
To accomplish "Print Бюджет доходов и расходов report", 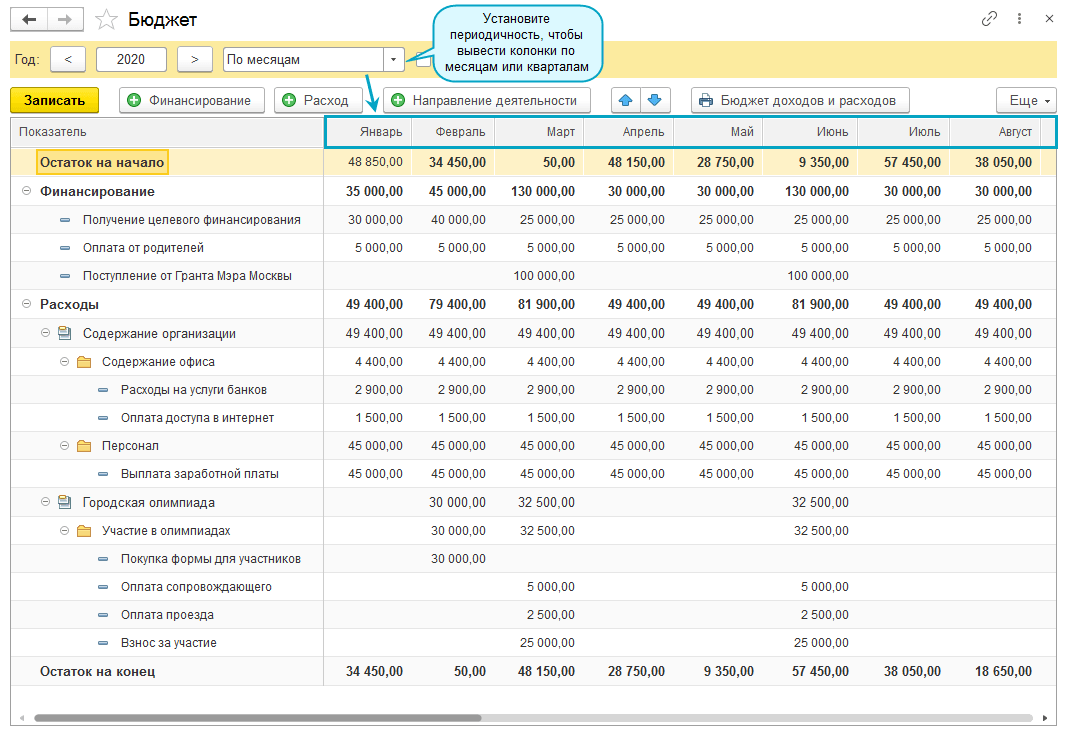I will click(x=800, y=100).
